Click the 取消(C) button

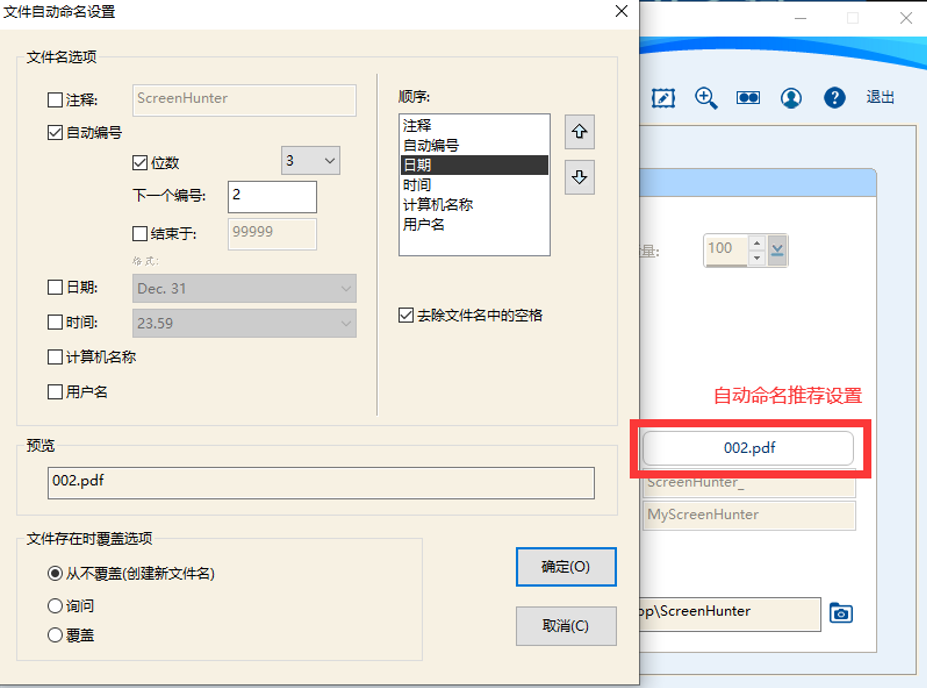tap(566, 626)
